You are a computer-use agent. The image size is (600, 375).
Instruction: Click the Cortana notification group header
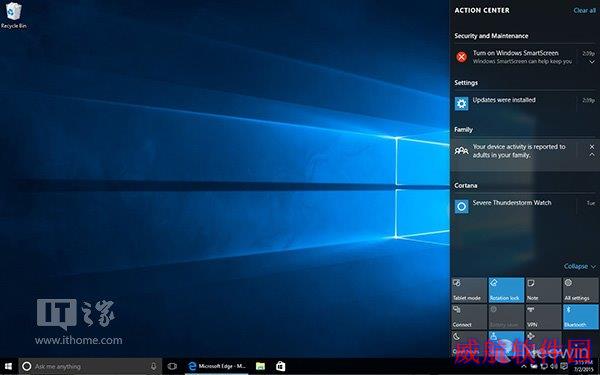pyautogui.click(x=465, y=185)
